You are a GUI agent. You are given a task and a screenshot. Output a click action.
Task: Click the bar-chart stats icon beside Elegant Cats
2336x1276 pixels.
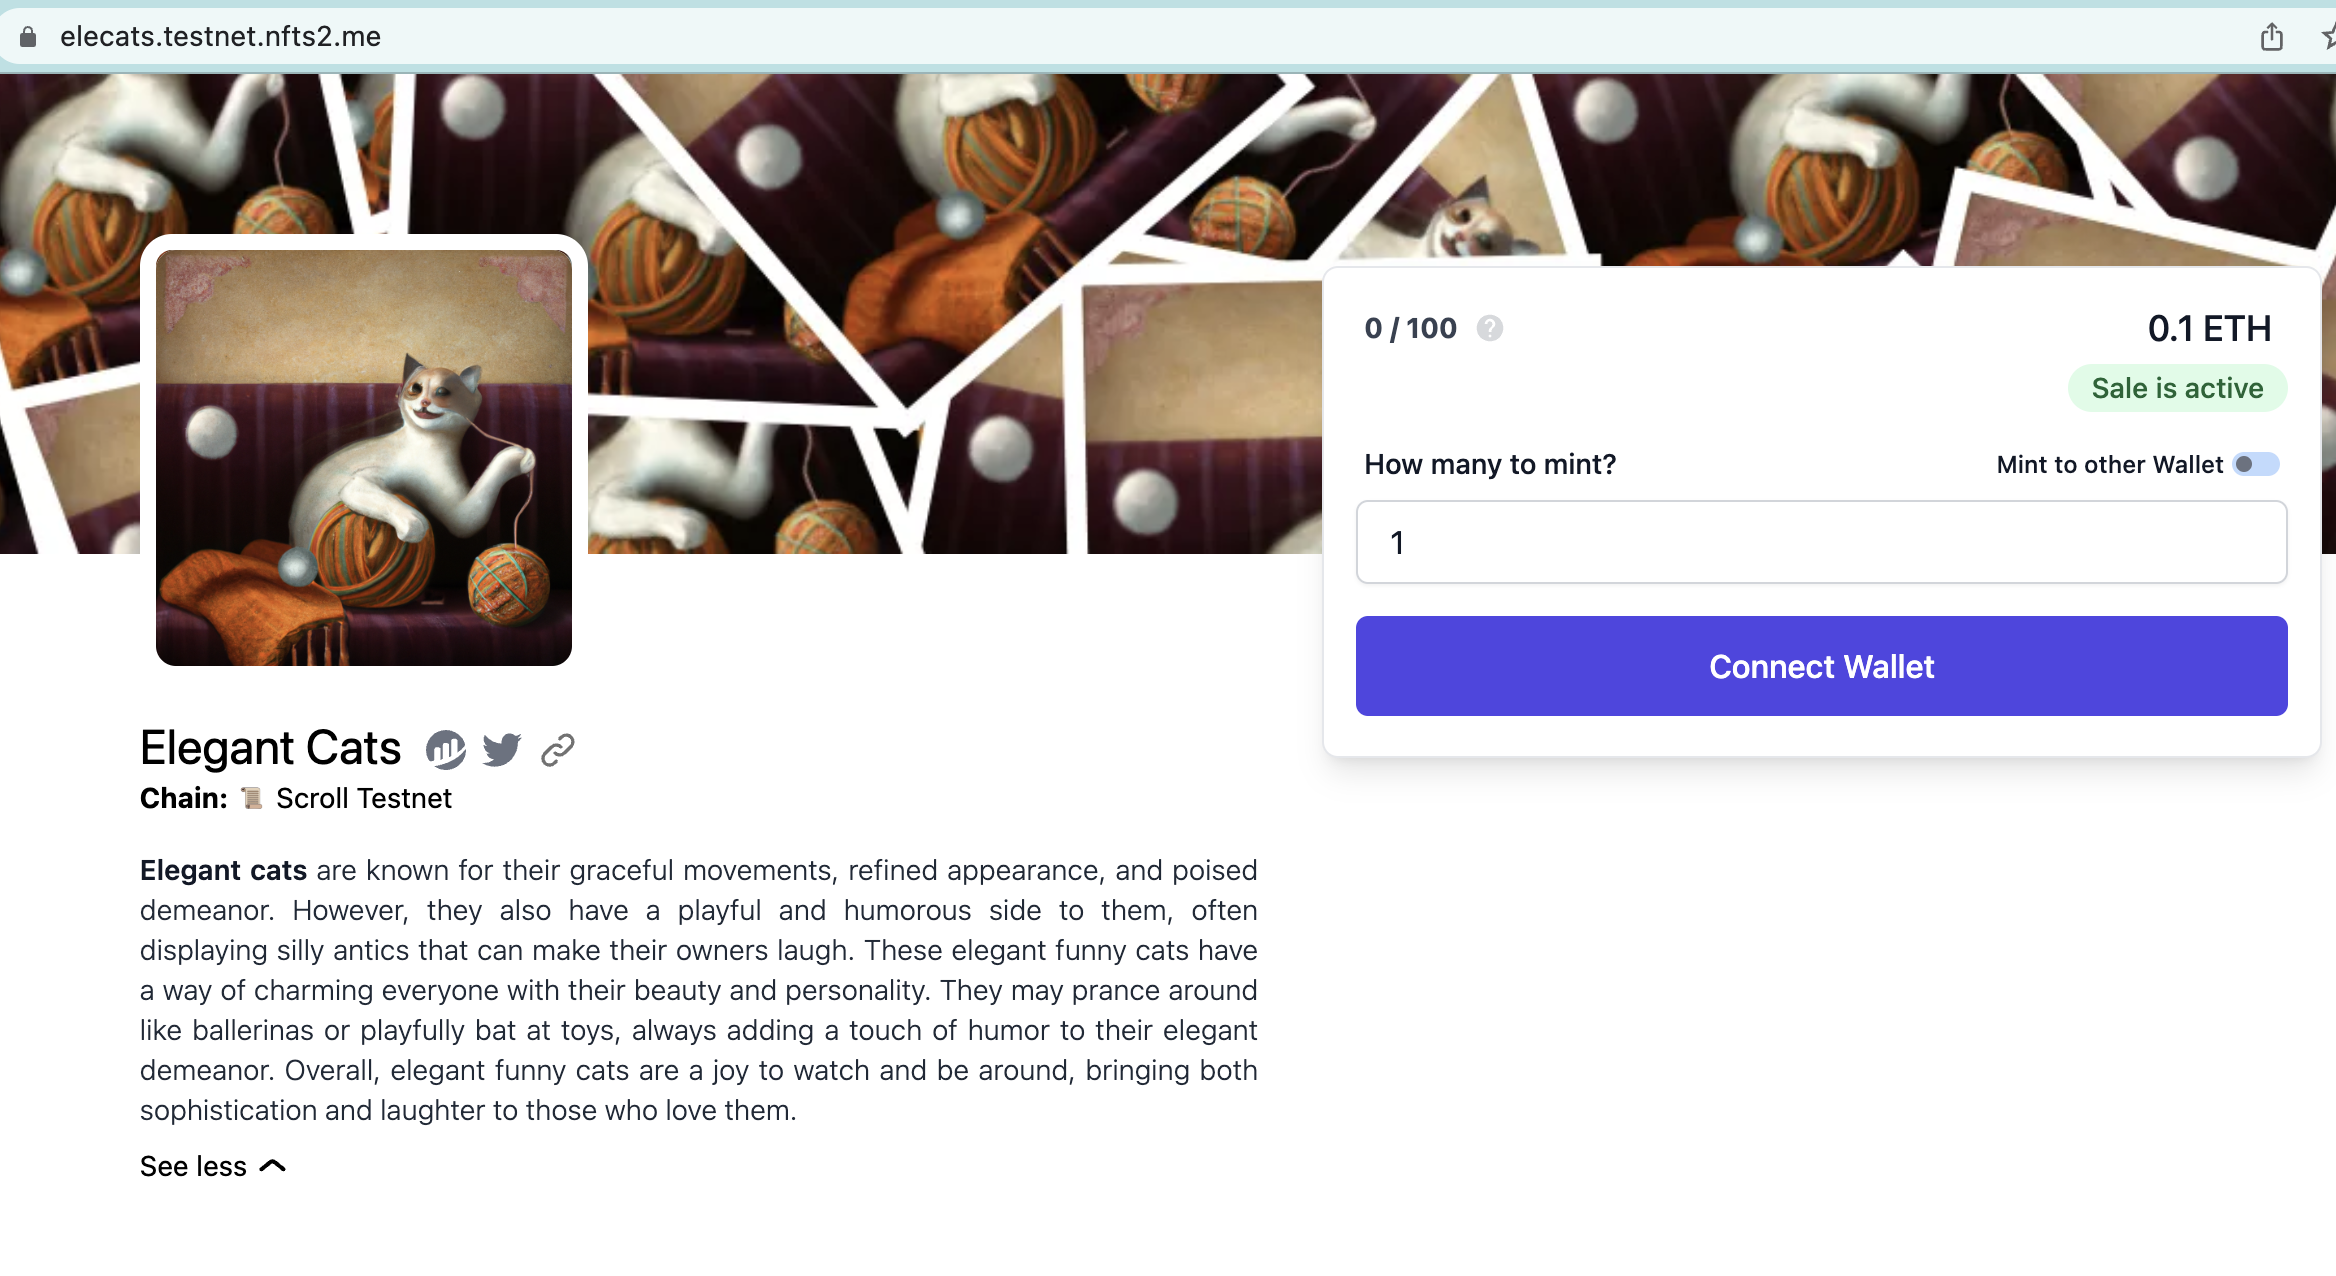click(x=446, y=749)
